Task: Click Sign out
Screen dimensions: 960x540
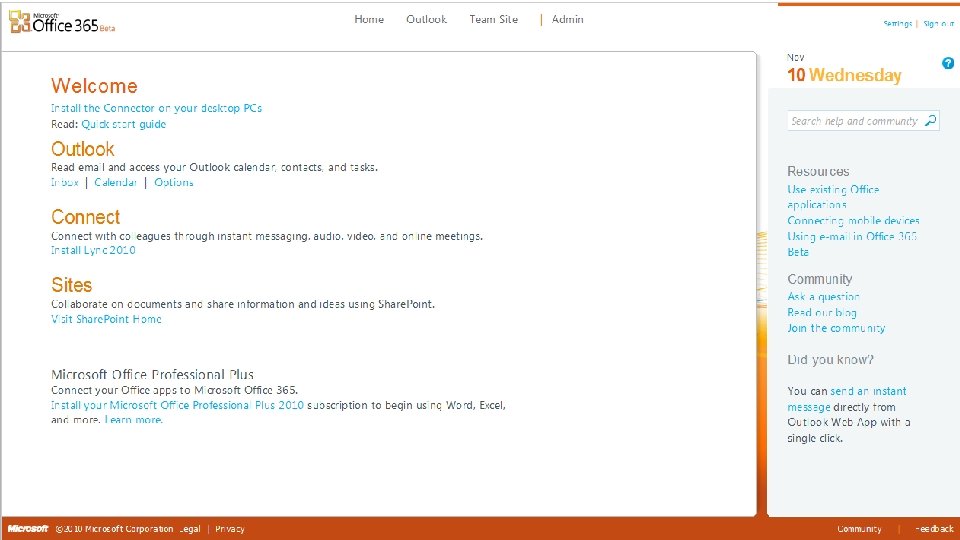Action: point(939,24)
